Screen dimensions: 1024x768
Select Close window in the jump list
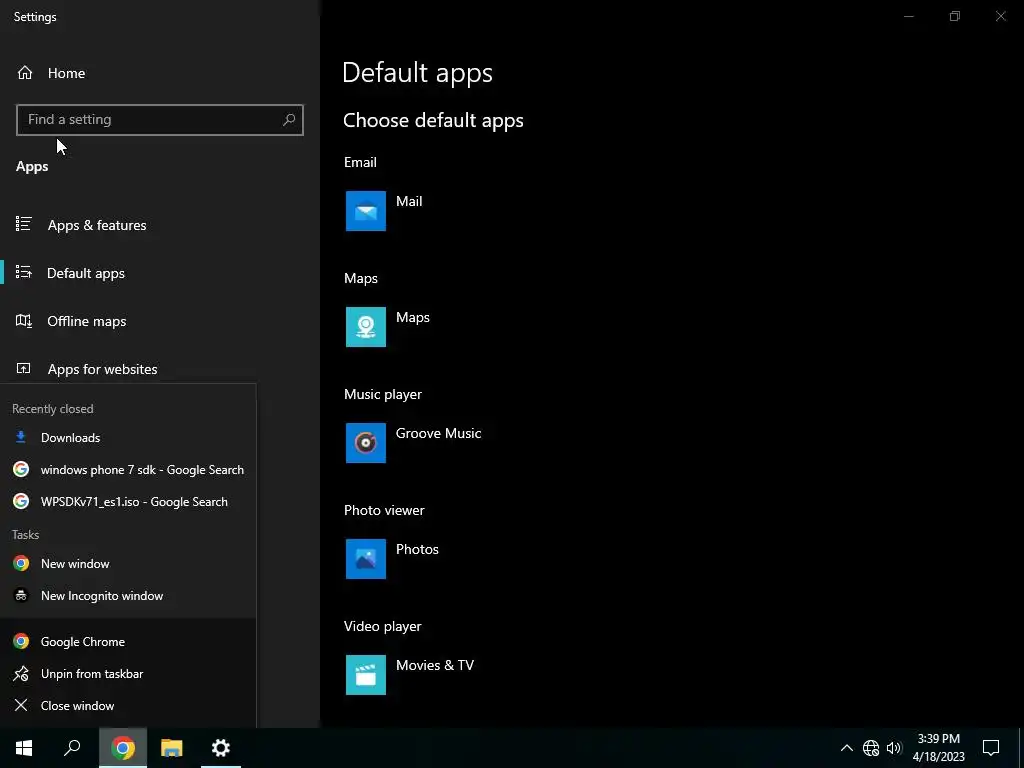point(128,705)
